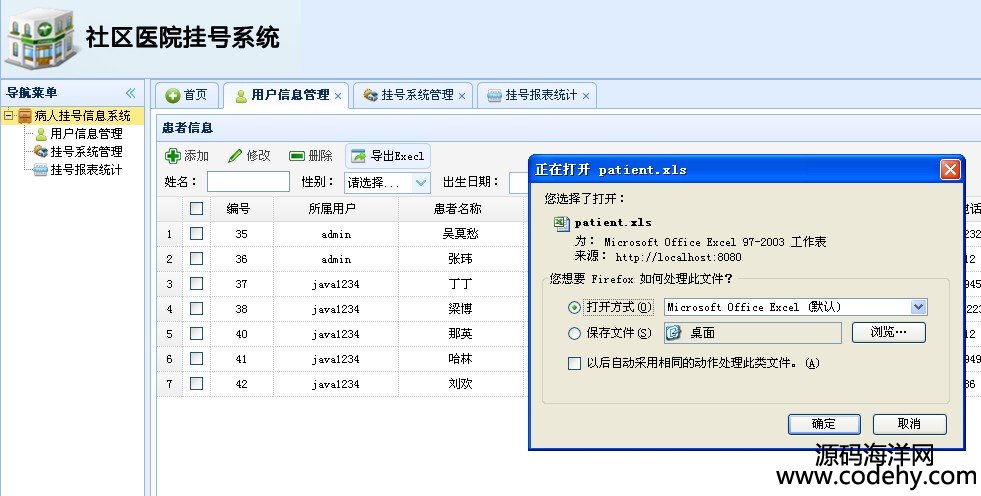Check the row checkbox for 梁博
Viewport: 981px width, 496px height.
click(x=196, y=308)
